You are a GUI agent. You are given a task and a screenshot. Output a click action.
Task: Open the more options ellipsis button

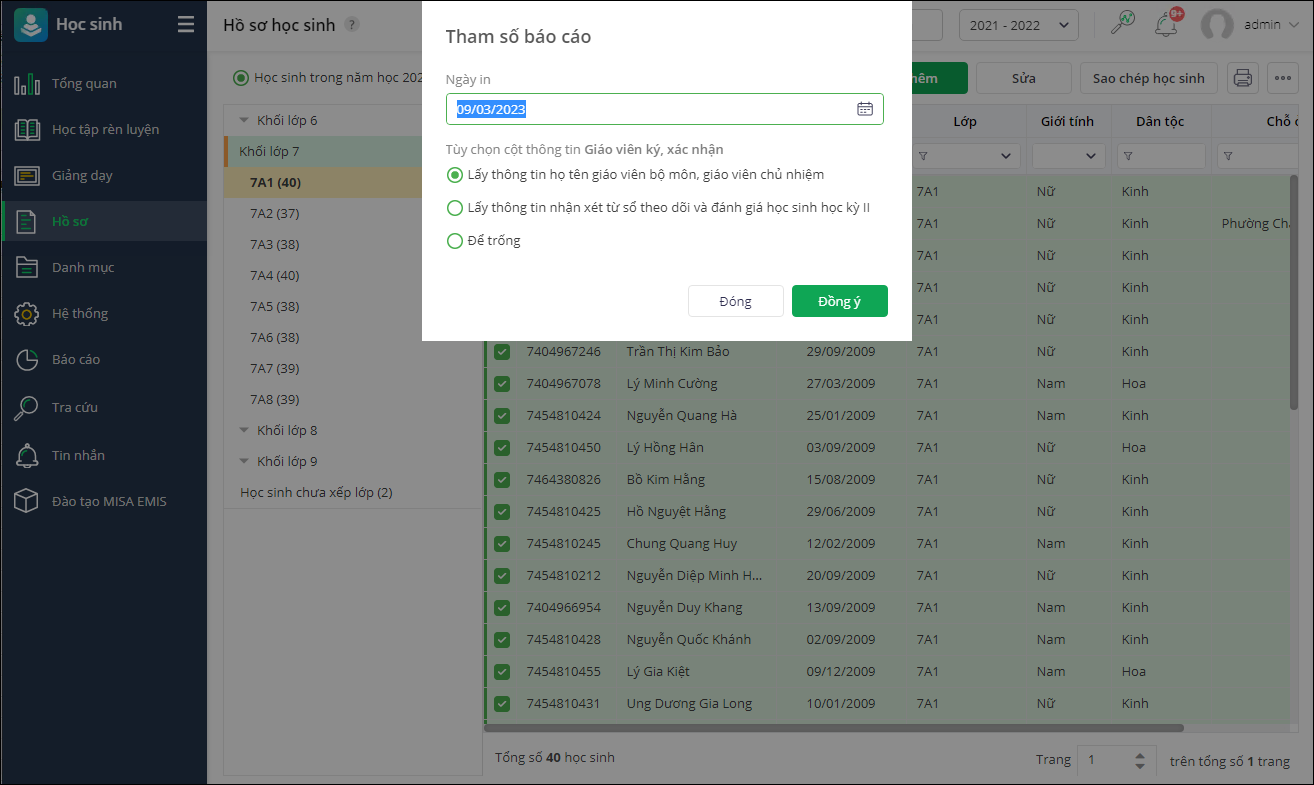tap(1282, 78)
